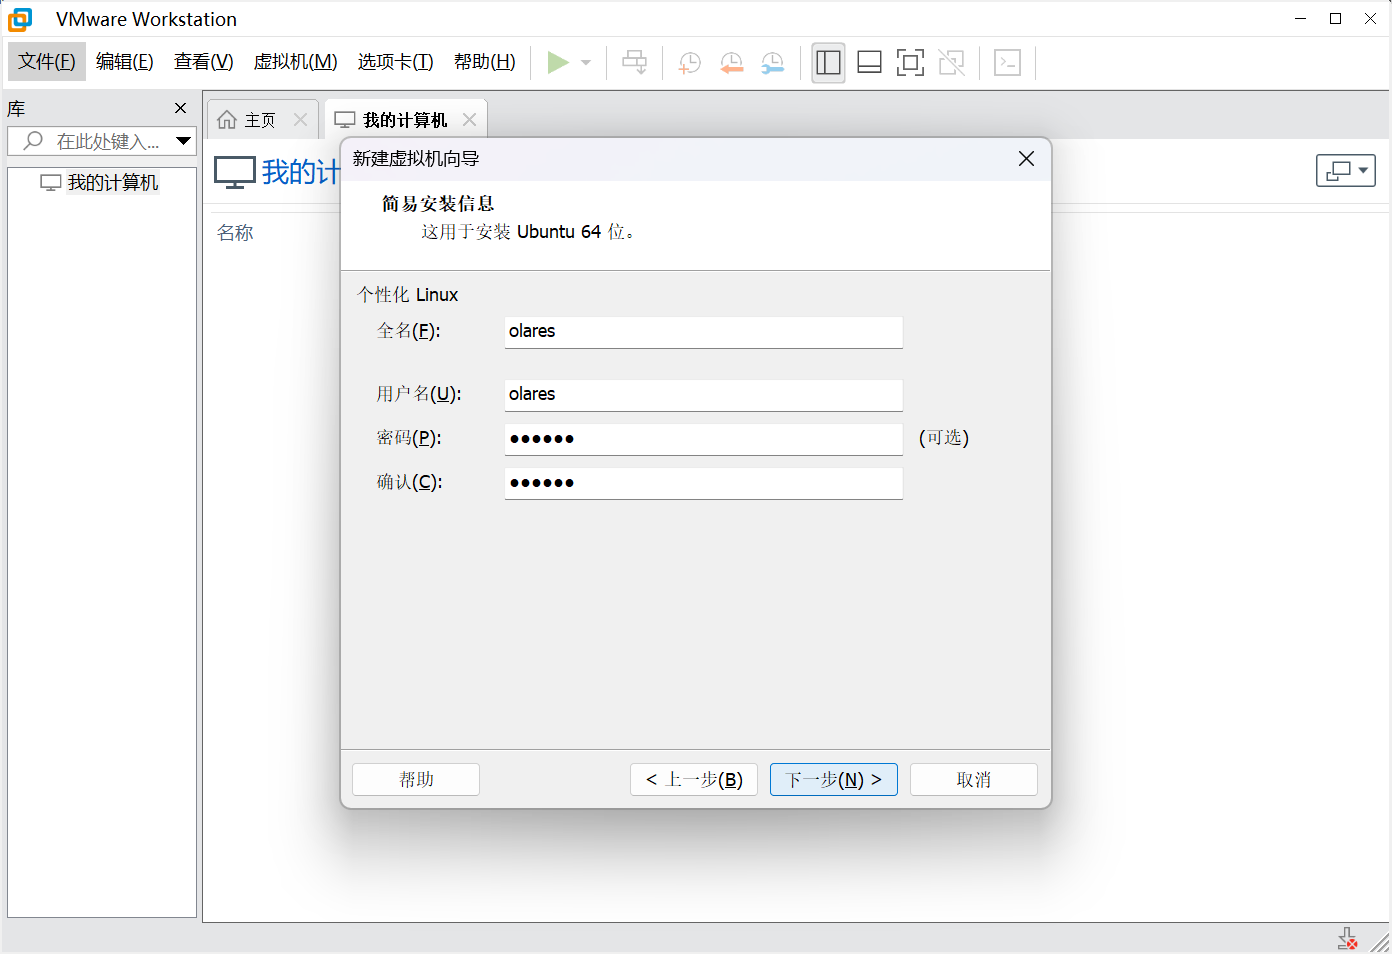Open the 帮助(H) menu

[x=485, y=62]
